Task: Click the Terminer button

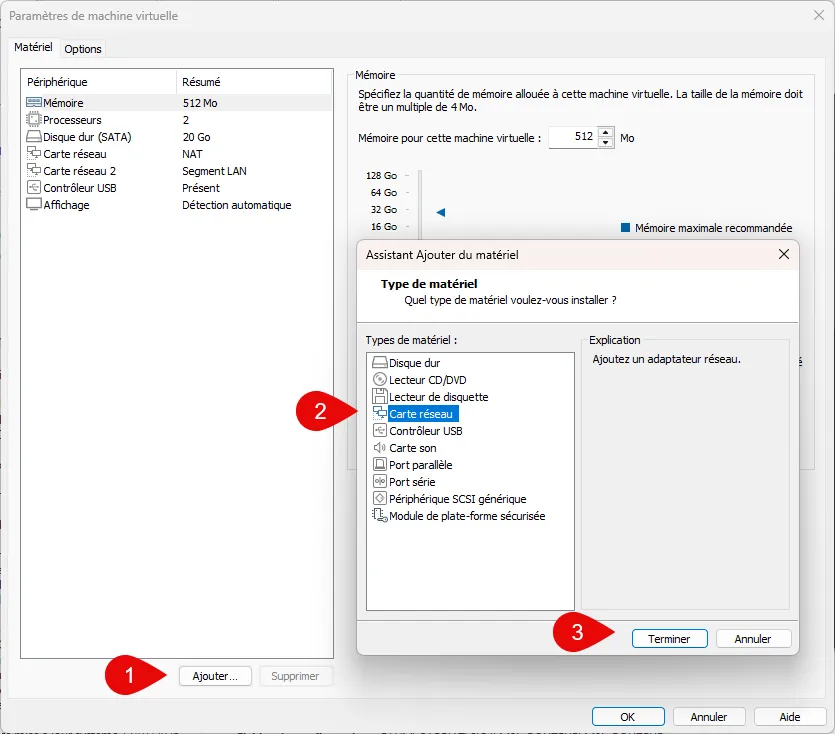Action: click(x=669, y=638)
